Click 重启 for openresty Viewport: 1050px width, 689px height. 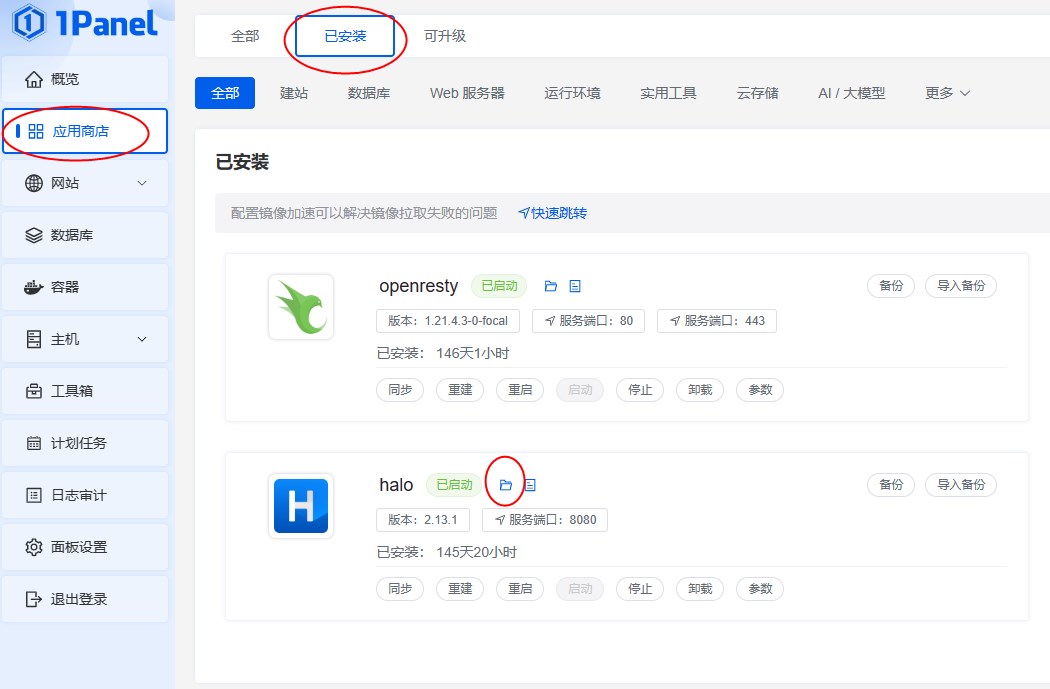(520, 390)
